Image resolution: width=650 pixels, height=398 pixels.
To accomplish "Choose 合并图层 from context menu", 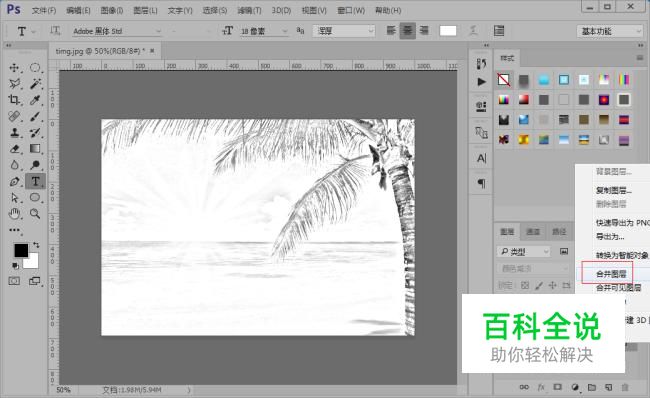I will coord(611,274).
